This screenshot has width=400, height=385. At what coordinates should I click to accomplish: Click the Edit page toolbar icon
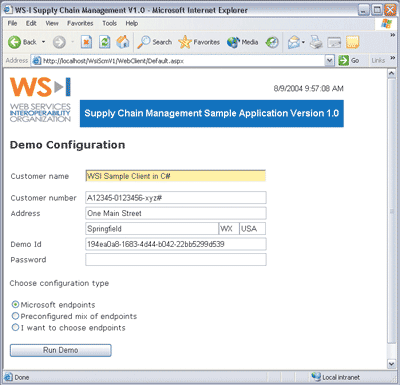(334, 42)
